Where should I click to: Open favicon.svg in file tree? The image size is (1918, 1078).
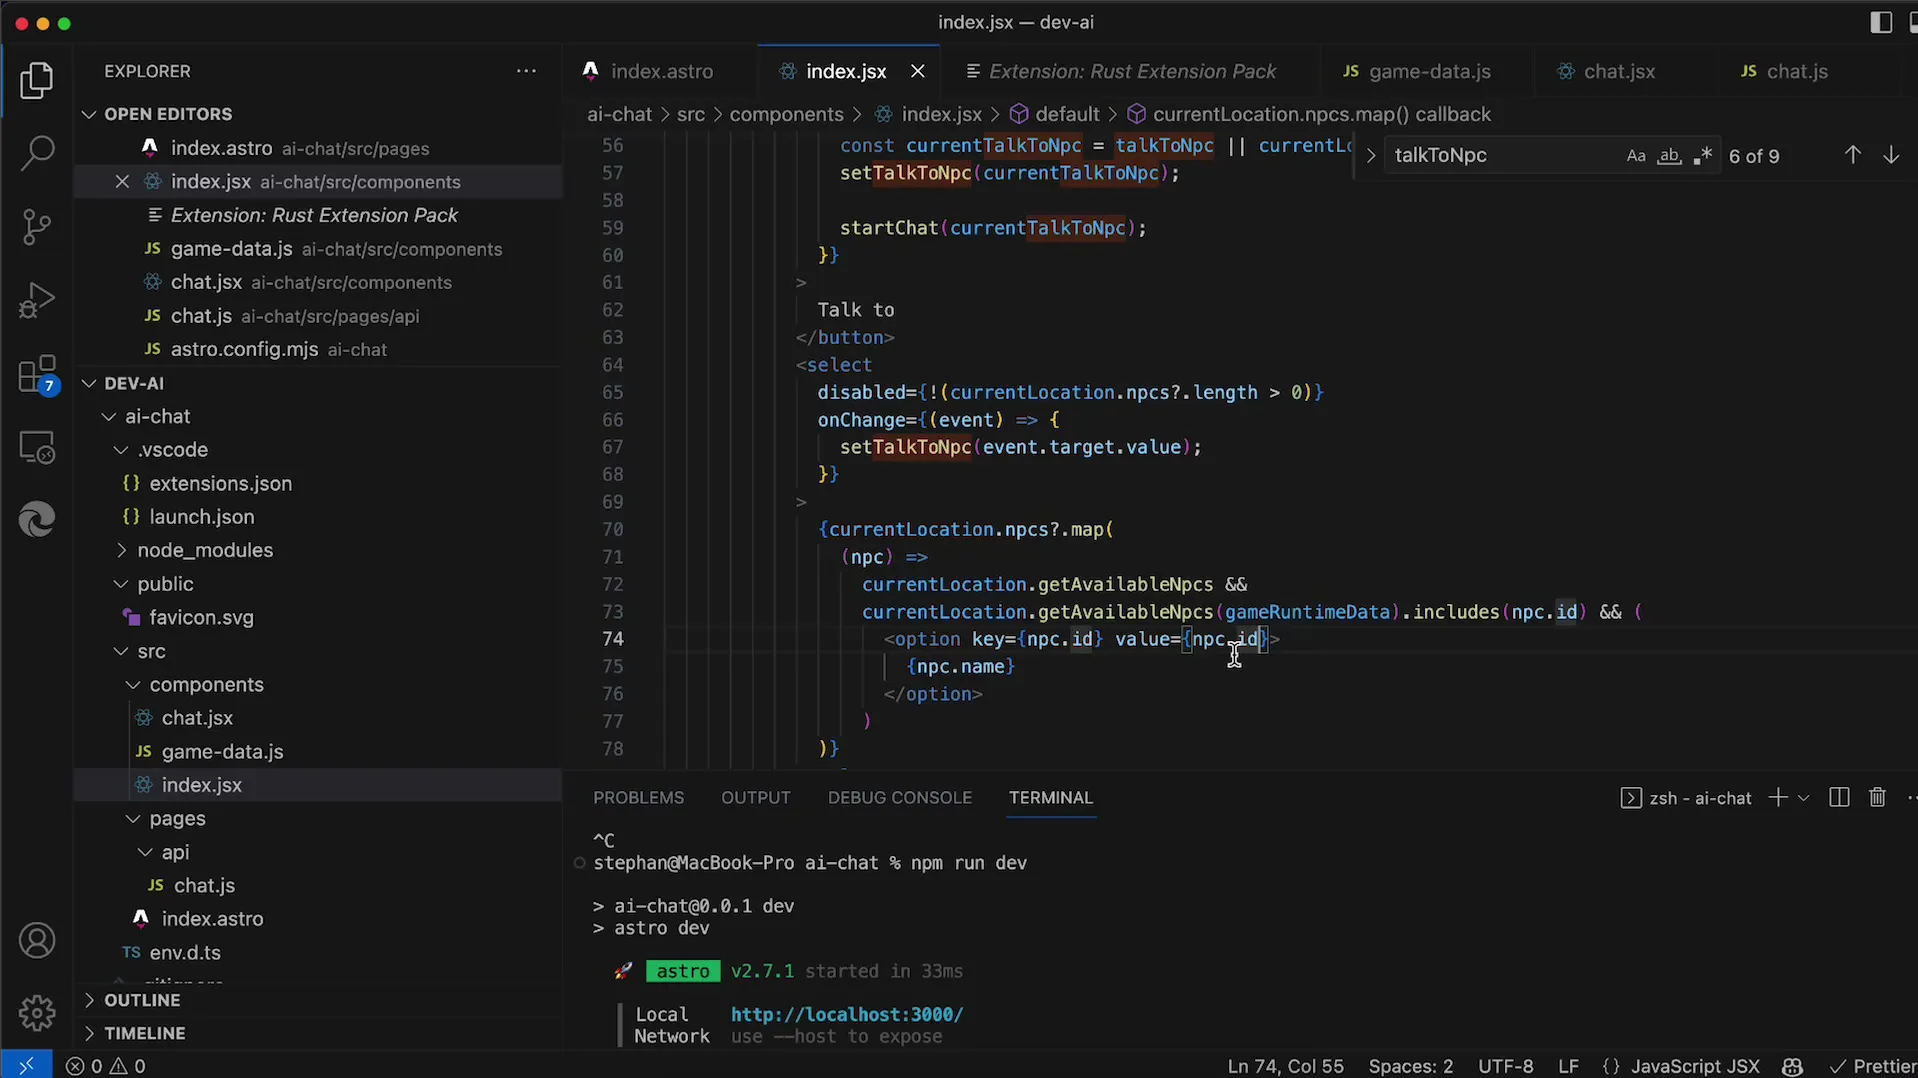coord(201,618)
